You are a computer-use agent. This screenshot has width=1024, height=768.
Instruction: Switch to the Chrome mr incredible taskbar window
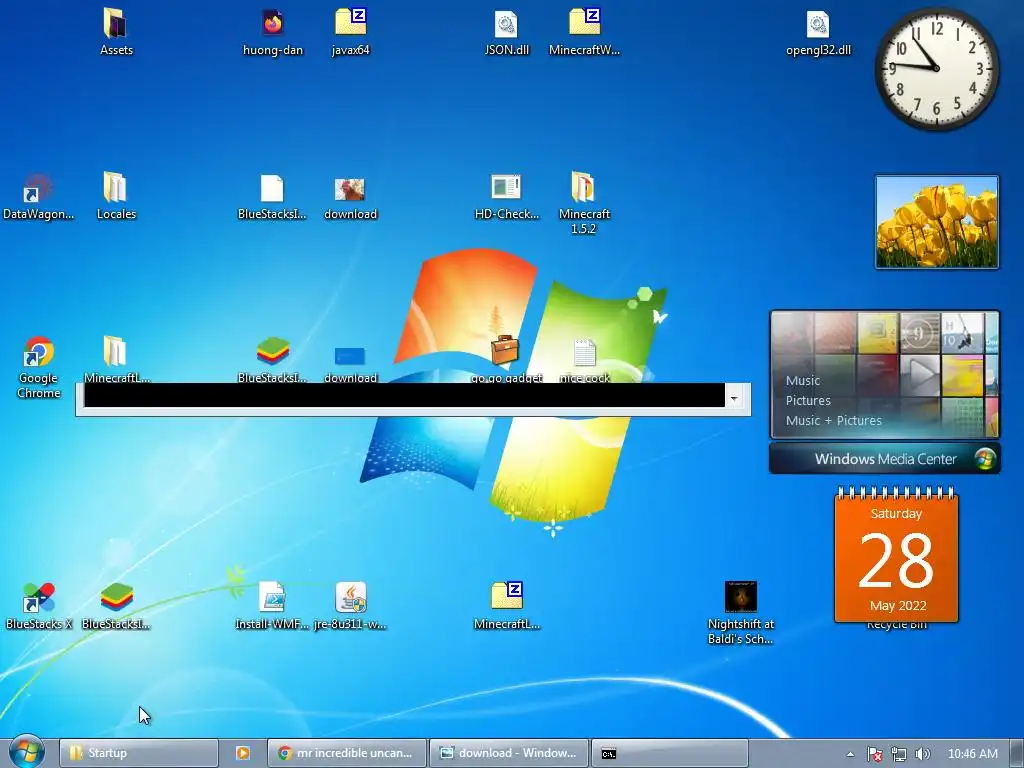(x=347, y=753)
